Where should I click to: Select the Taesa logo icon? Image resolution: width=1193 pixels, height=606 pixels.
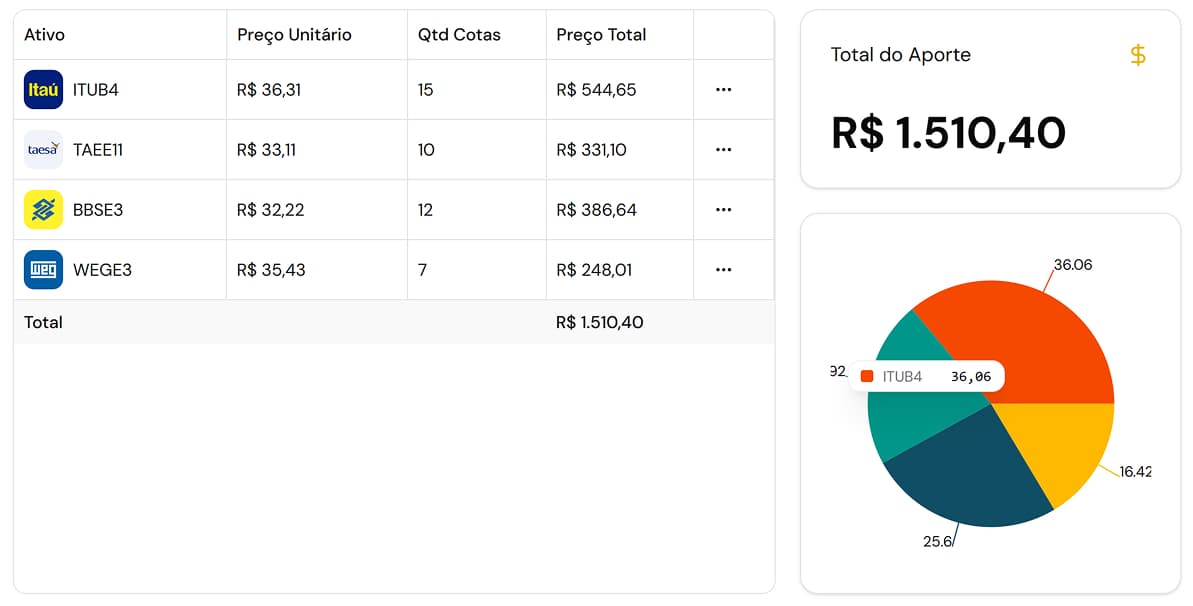(42, 149)
